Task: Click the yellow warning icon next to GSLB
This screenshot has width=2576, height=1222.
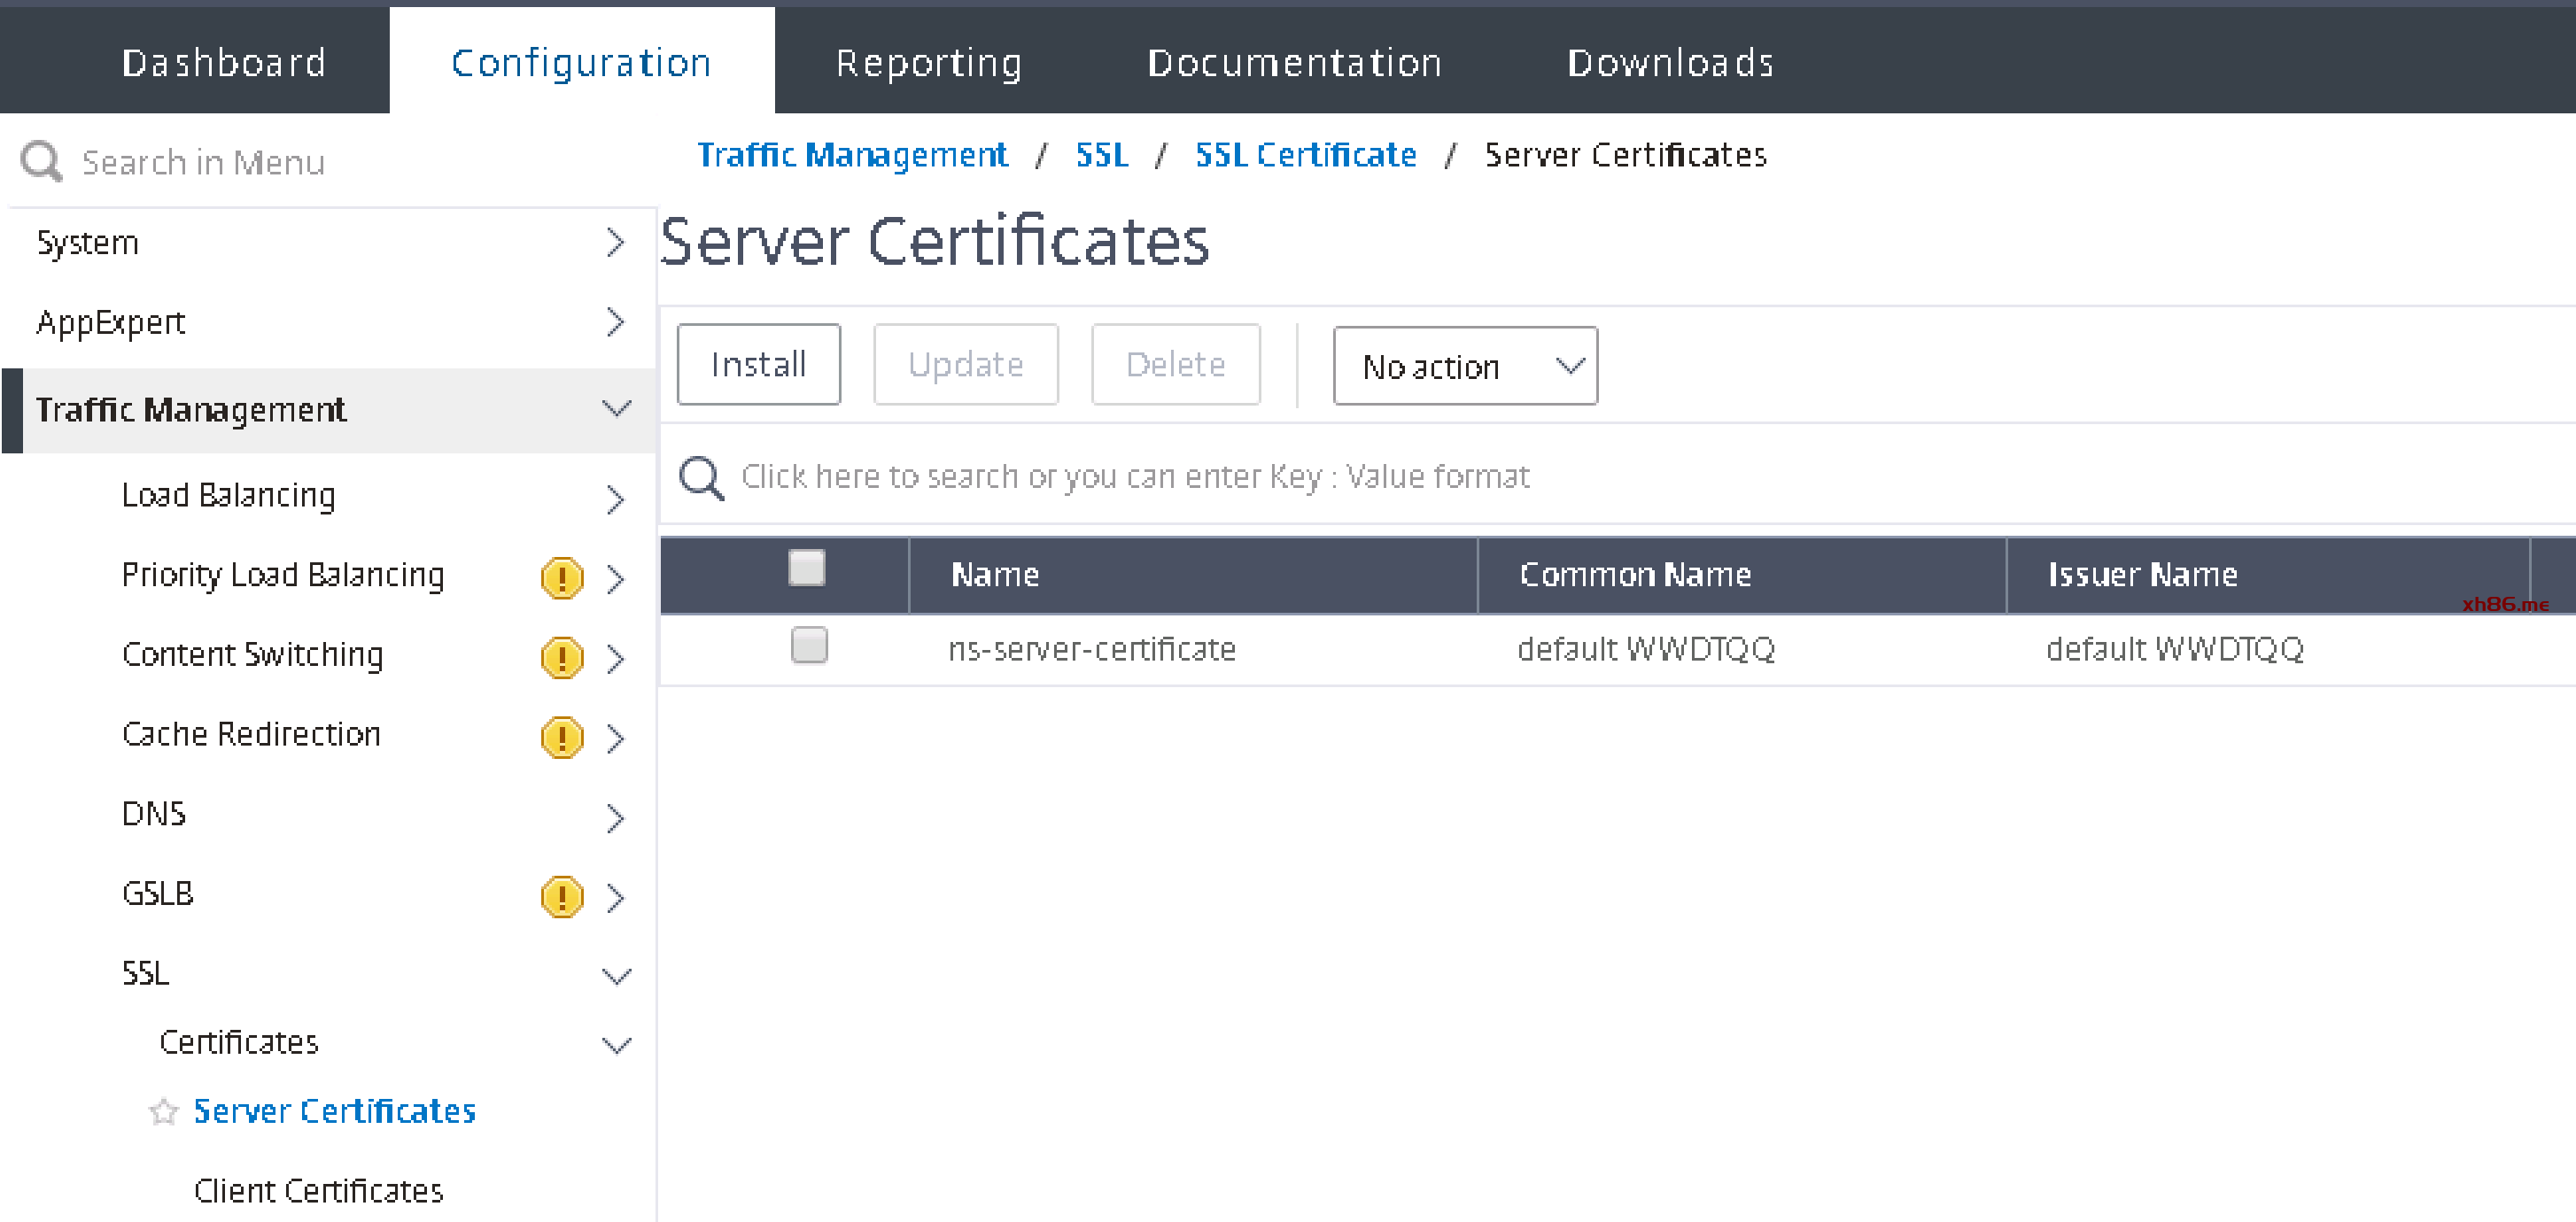Action: 561,896
